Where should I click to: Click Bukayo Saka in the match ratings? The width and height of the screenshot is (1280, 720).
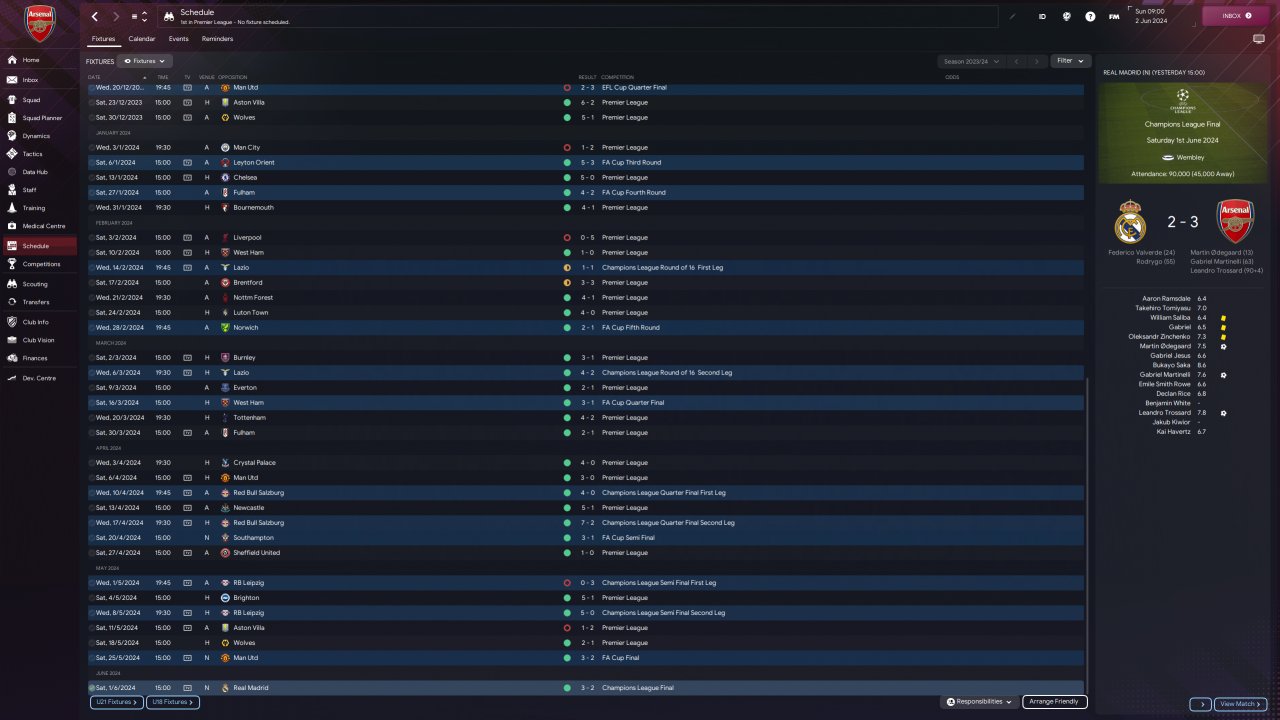pyautogui.click(x=1170, y=365)
